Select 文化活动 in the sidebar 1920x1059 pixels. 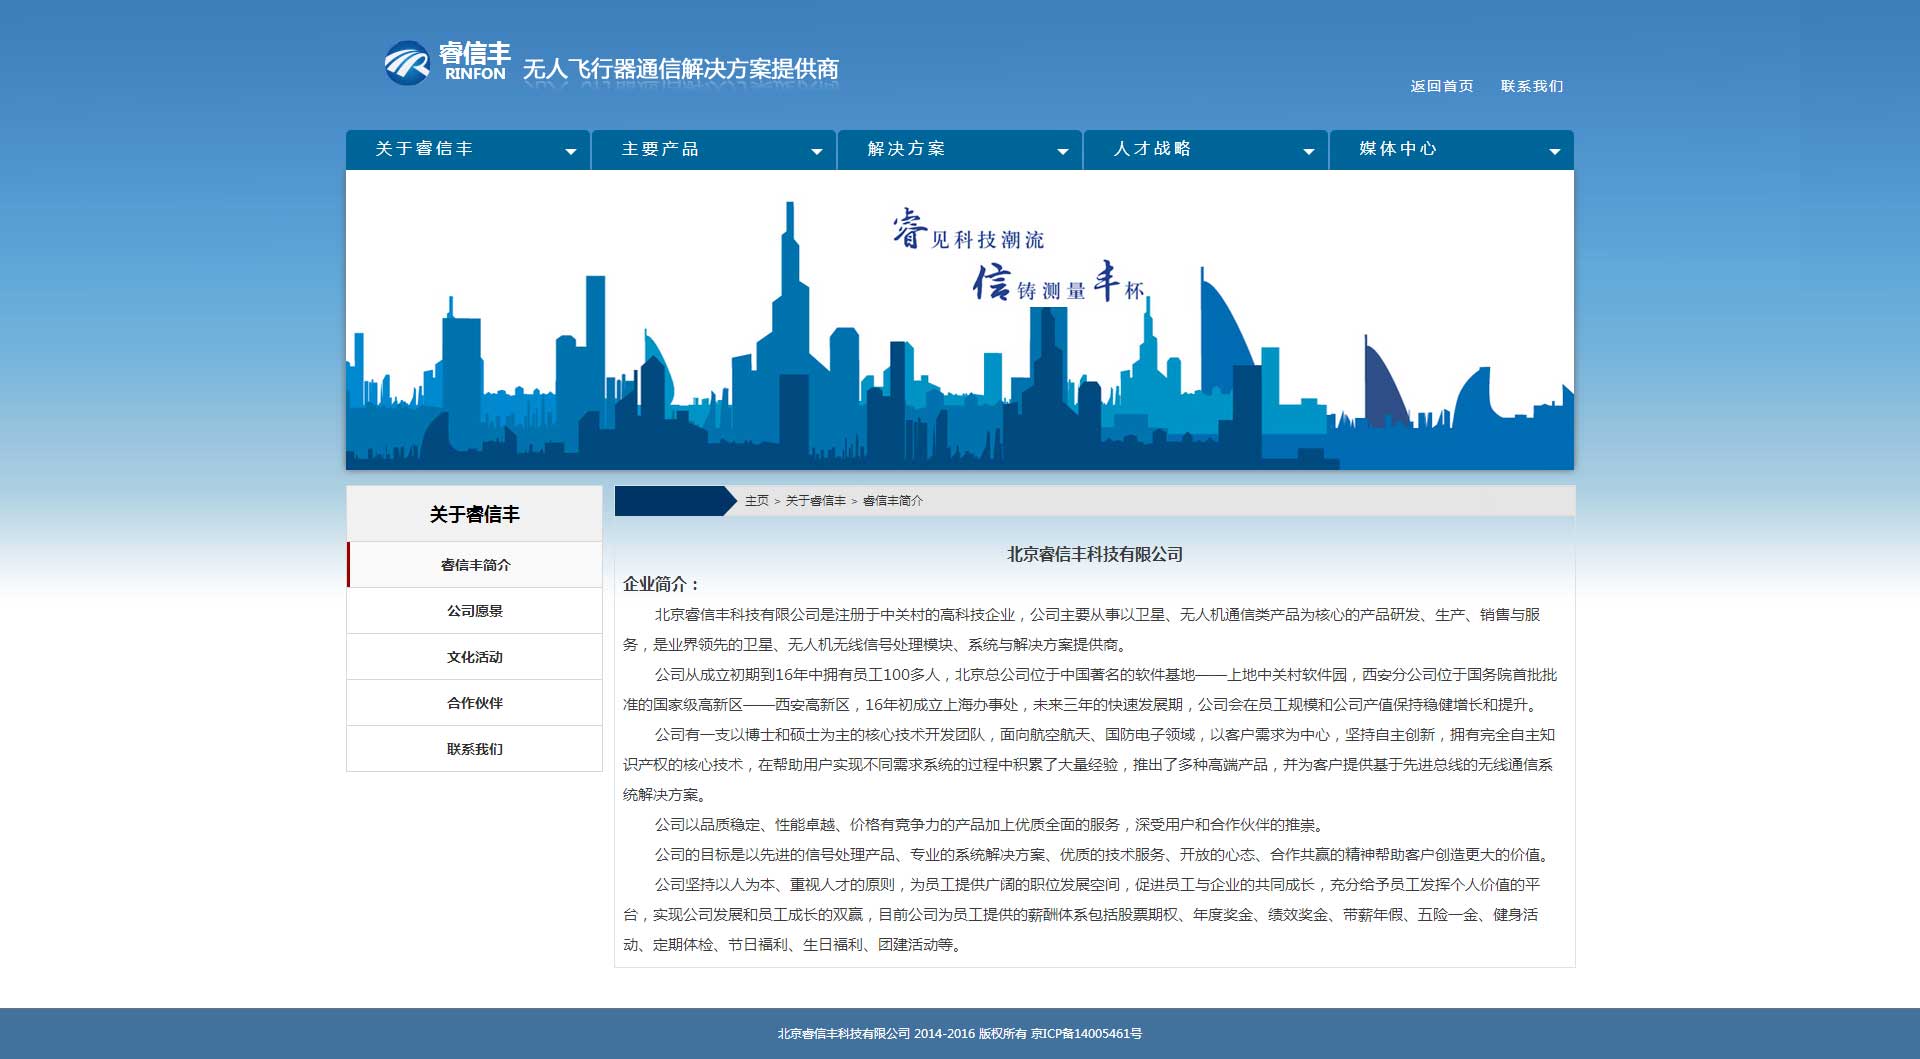(475, 657)
